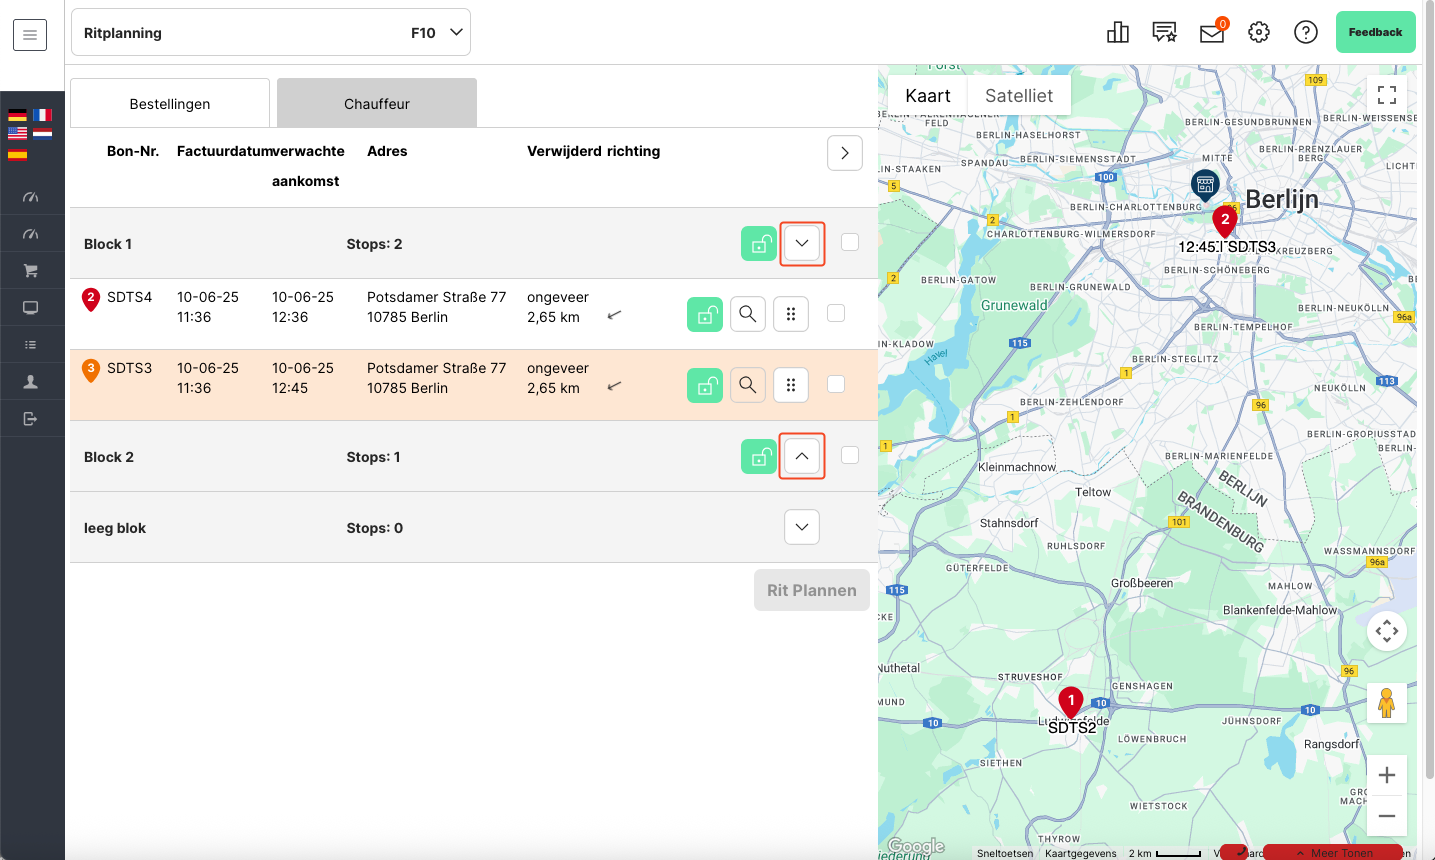This screenshot has height=860, width=1435.
Task: Open the lower speedometer dashboard icon in sidebar
Action: (x=31, y=234)
